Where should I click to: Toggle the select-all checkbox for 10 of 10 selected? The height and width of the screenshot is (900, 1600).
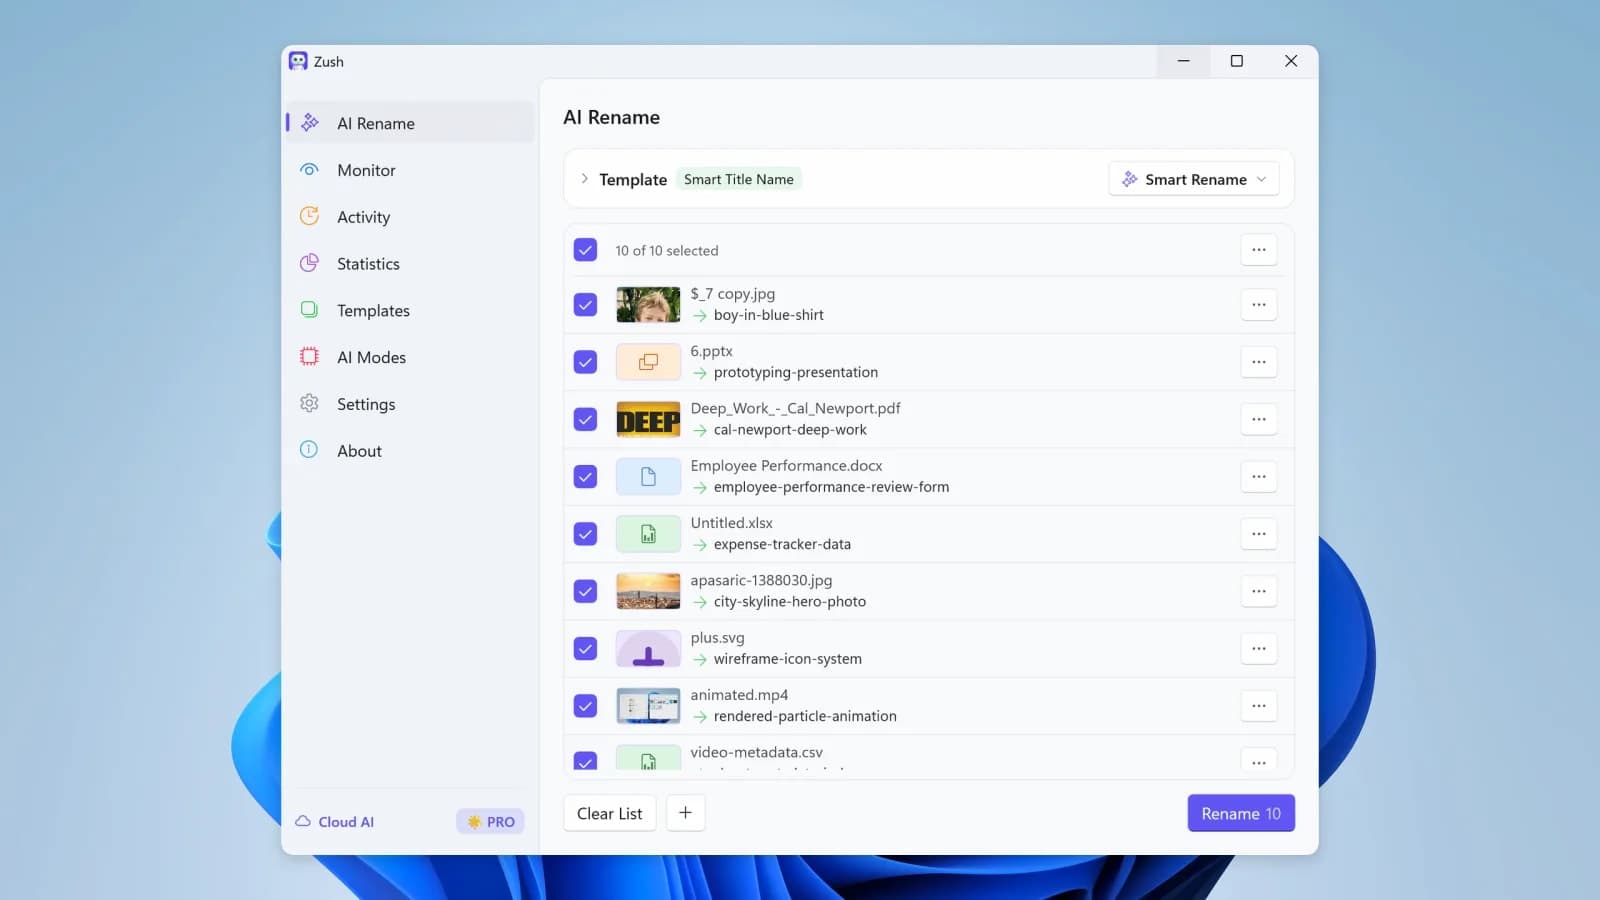click(x=585, y=250)
